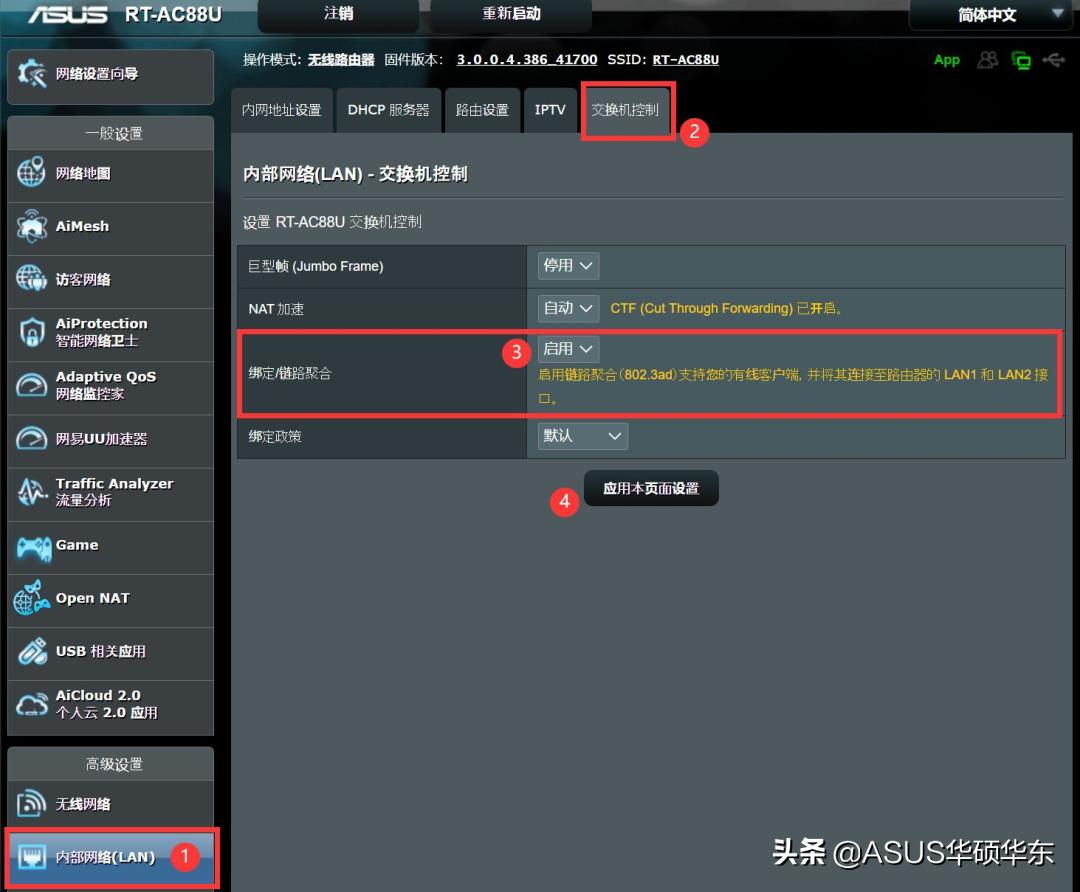This screenshot has height=892, width=1080.
Task: Open the NAT 加速 dropdown
Action: point(568,308)
